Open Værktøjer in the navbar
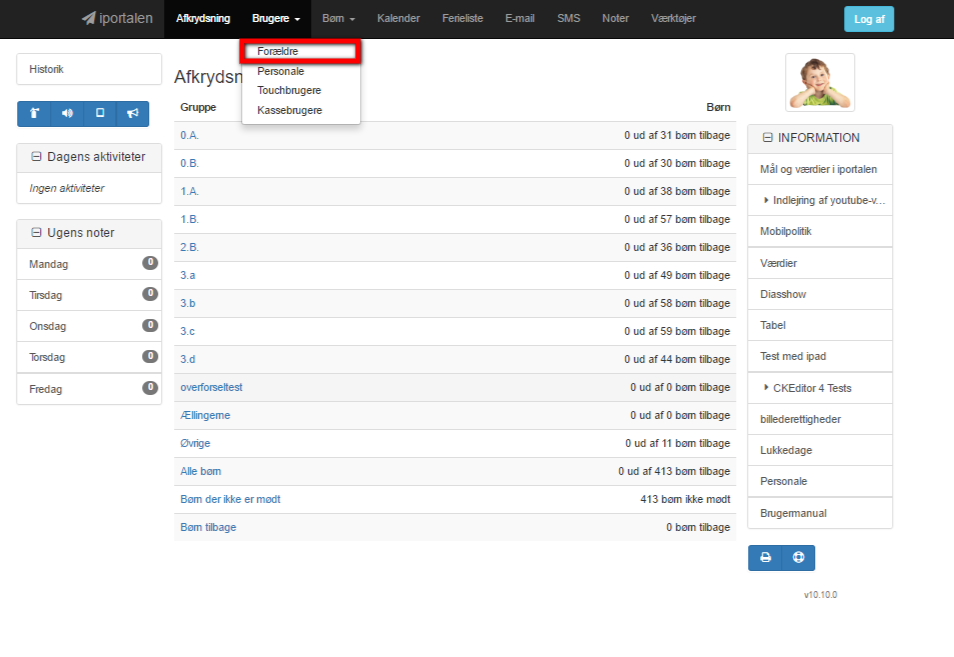The height and width of the screenshot is (657, 954). 674,19
